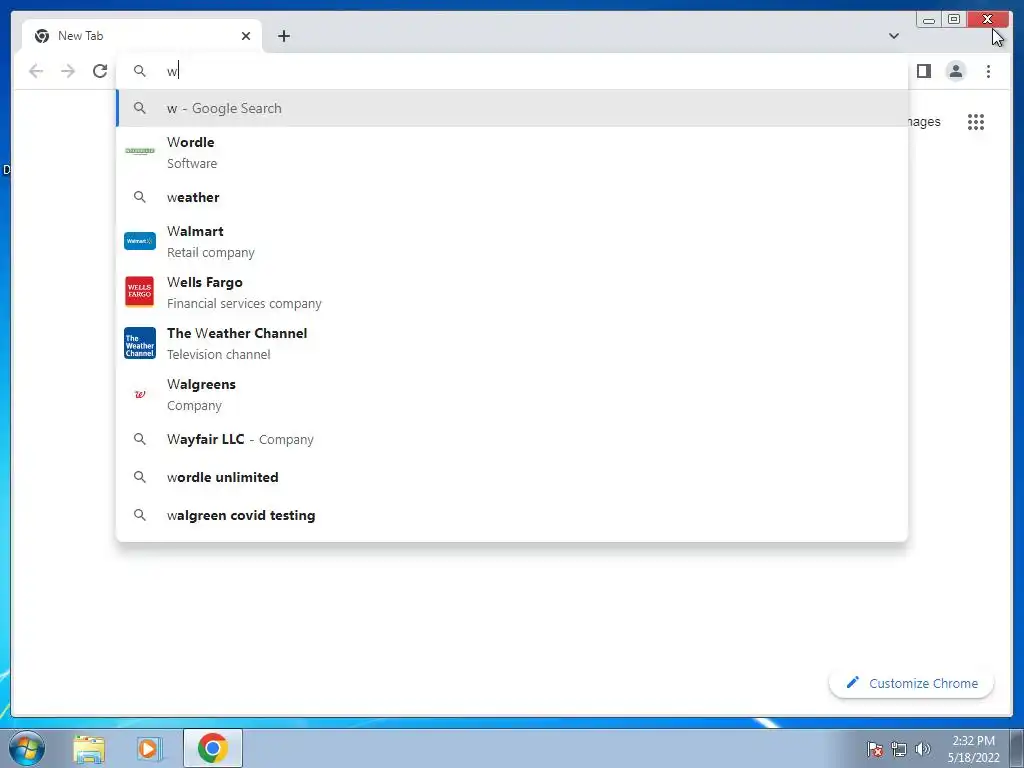Maximize the Chrome window

click(x=954, y=20)
